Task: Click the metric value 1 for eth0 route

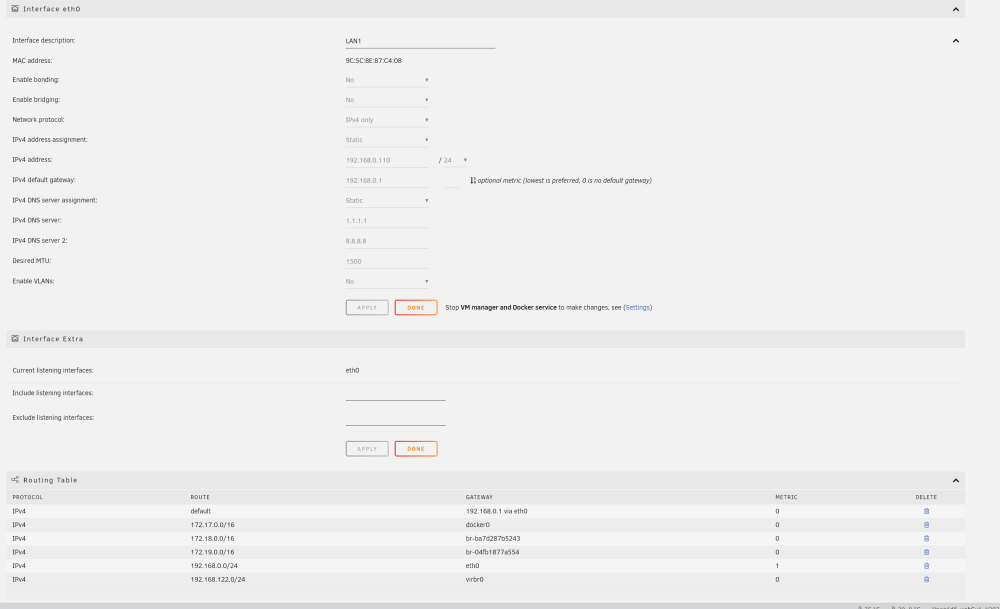Action: (777, 566)
